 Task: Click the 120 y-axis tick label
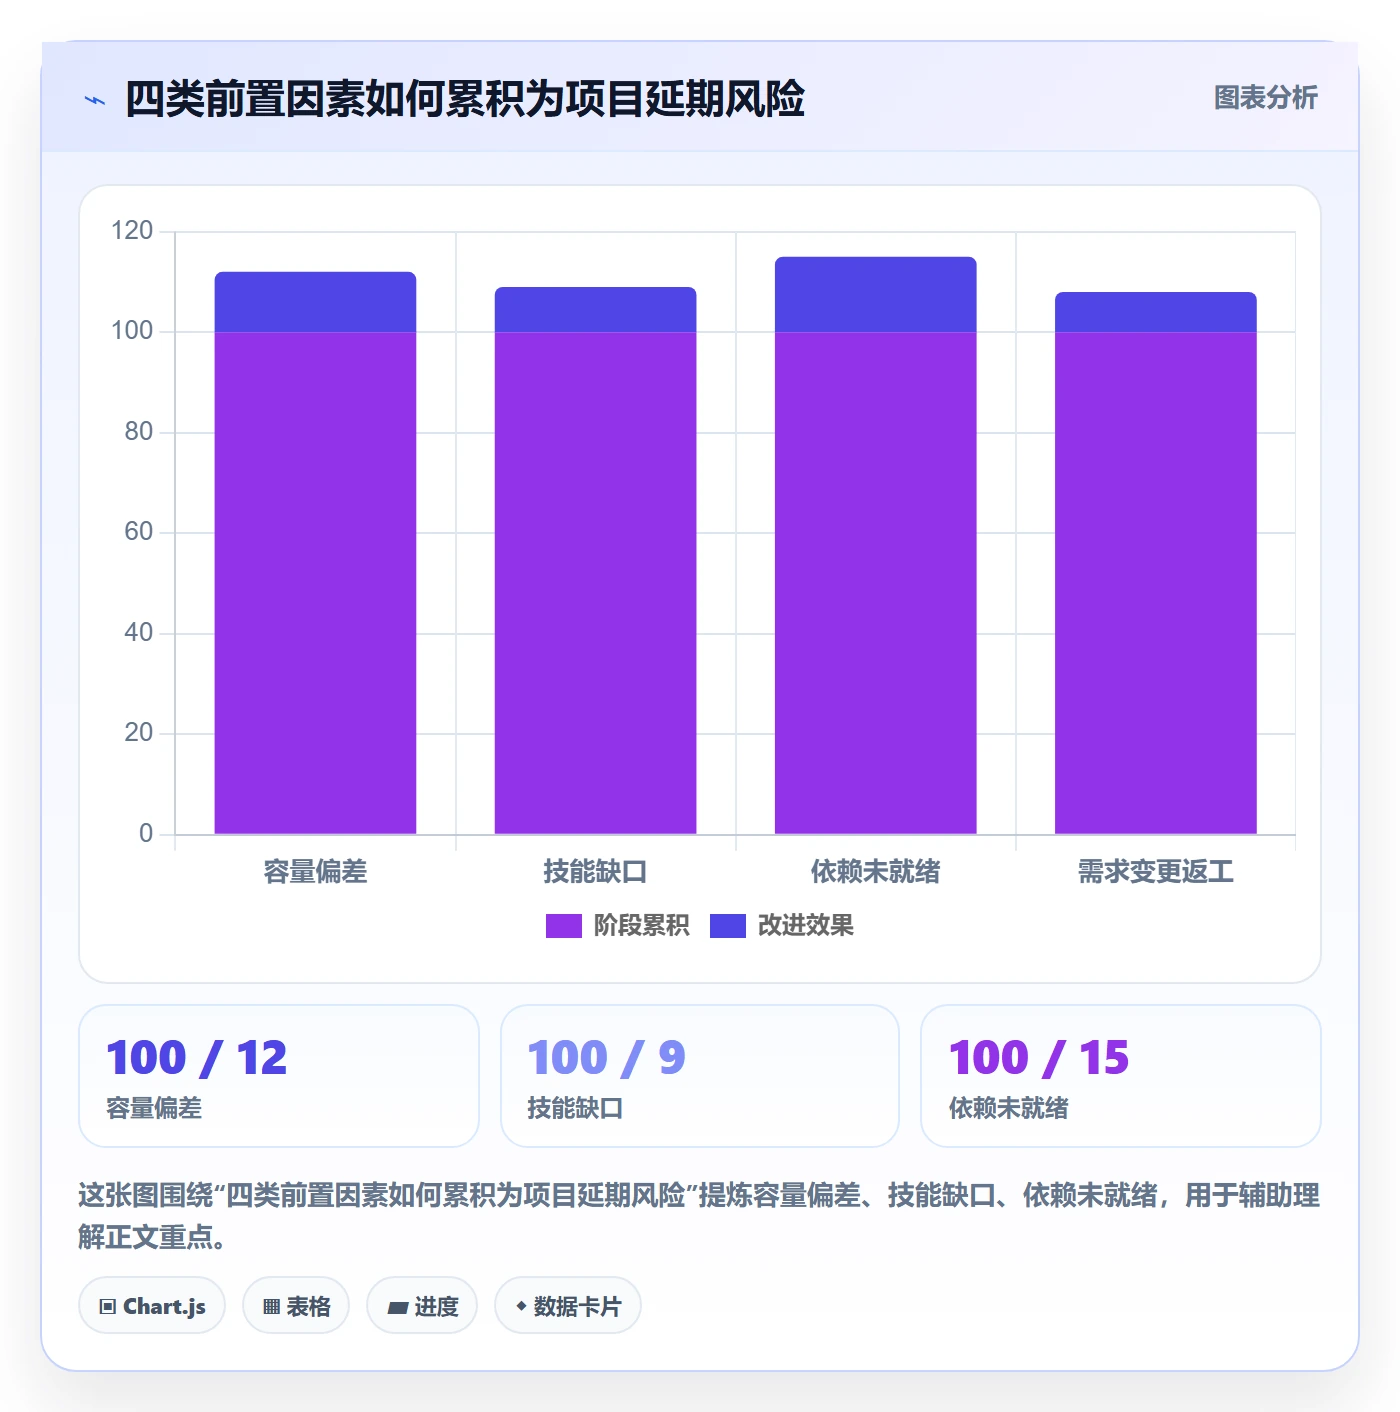pos(132,231)
